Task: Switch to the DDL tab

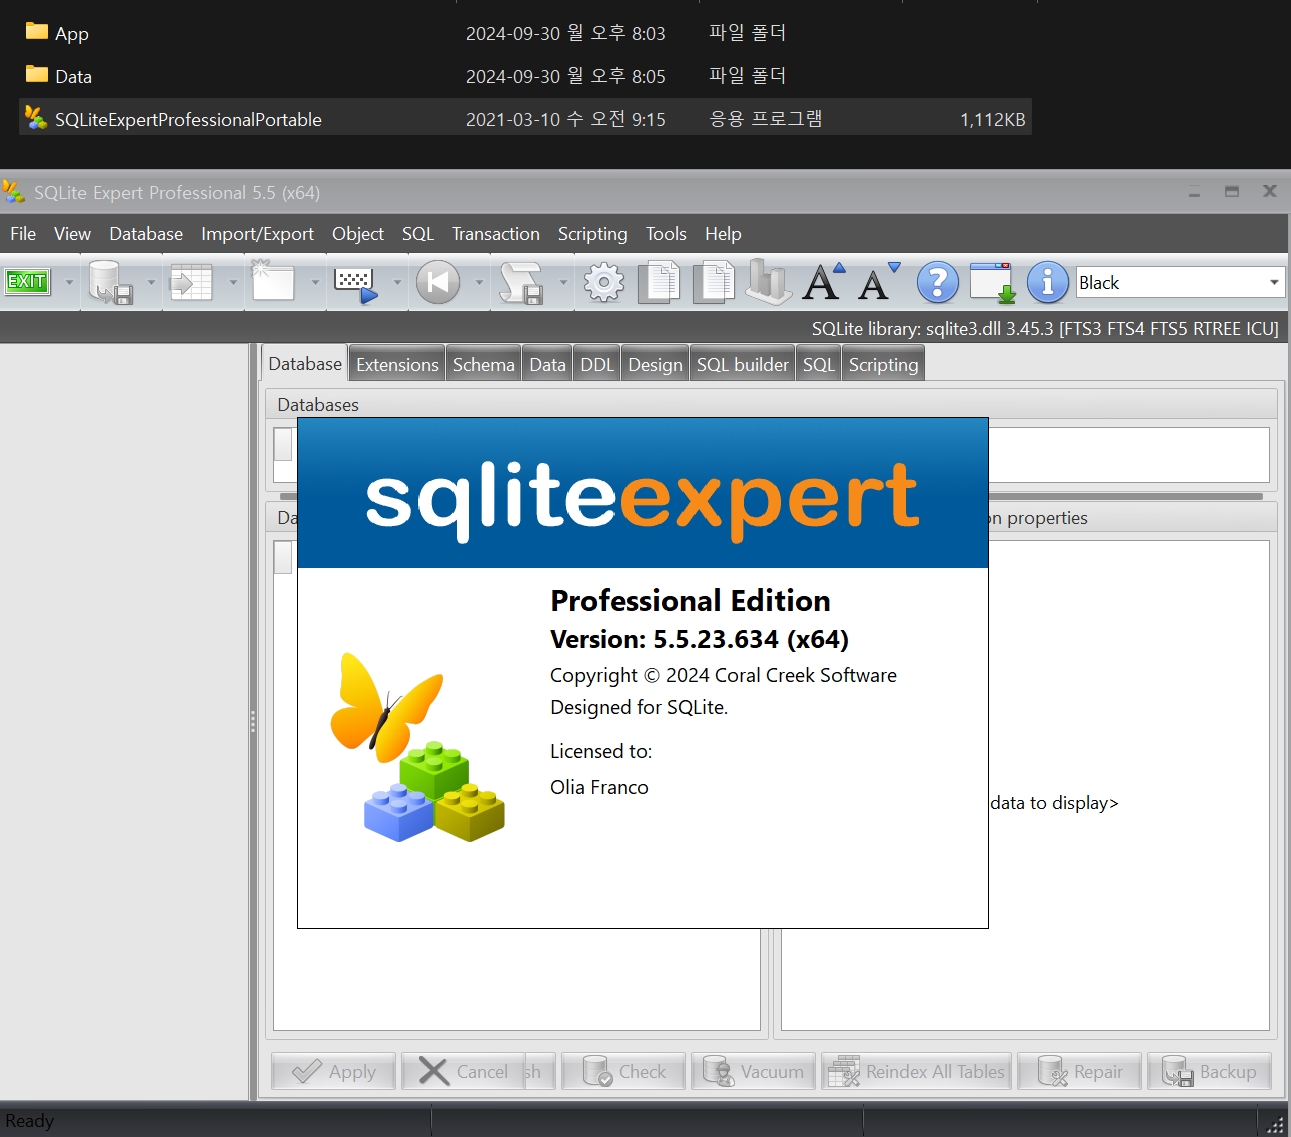Action: click(x=597, y=365)
